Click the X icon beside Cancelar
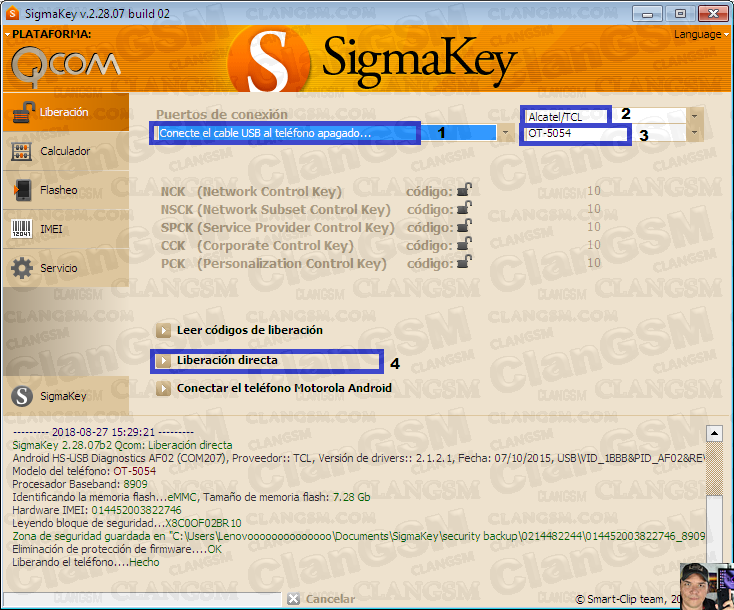 (x=294, y=599)
